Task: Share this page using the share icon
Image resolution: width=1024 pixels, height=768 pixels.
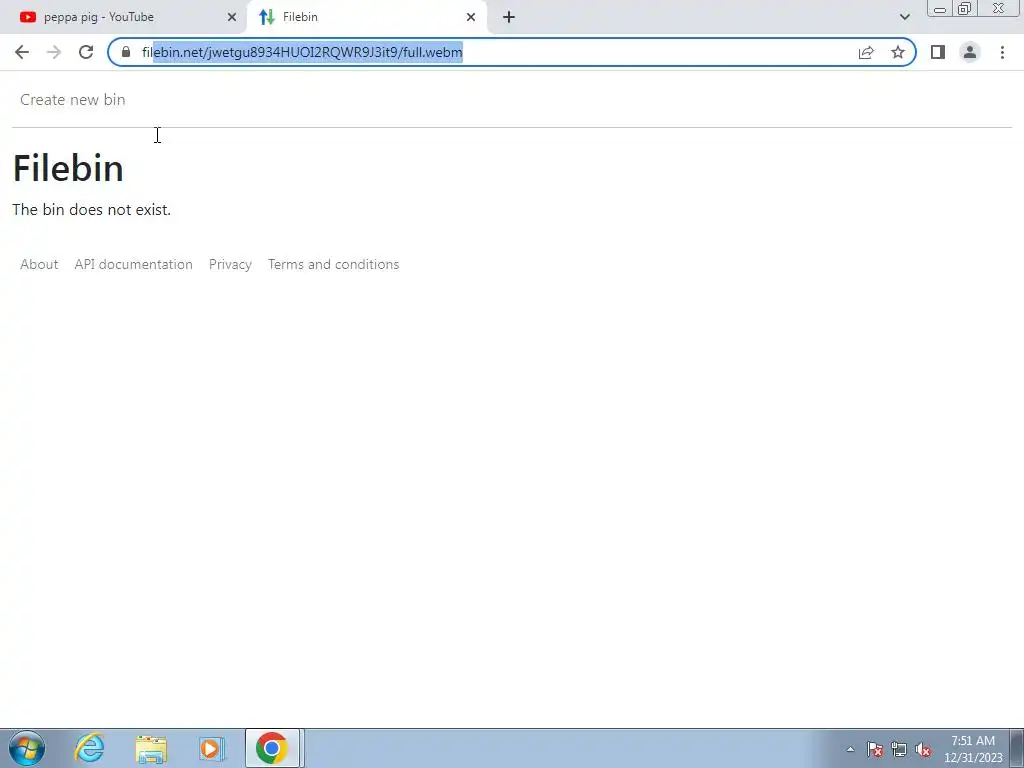Action: [x=866, y=52]
